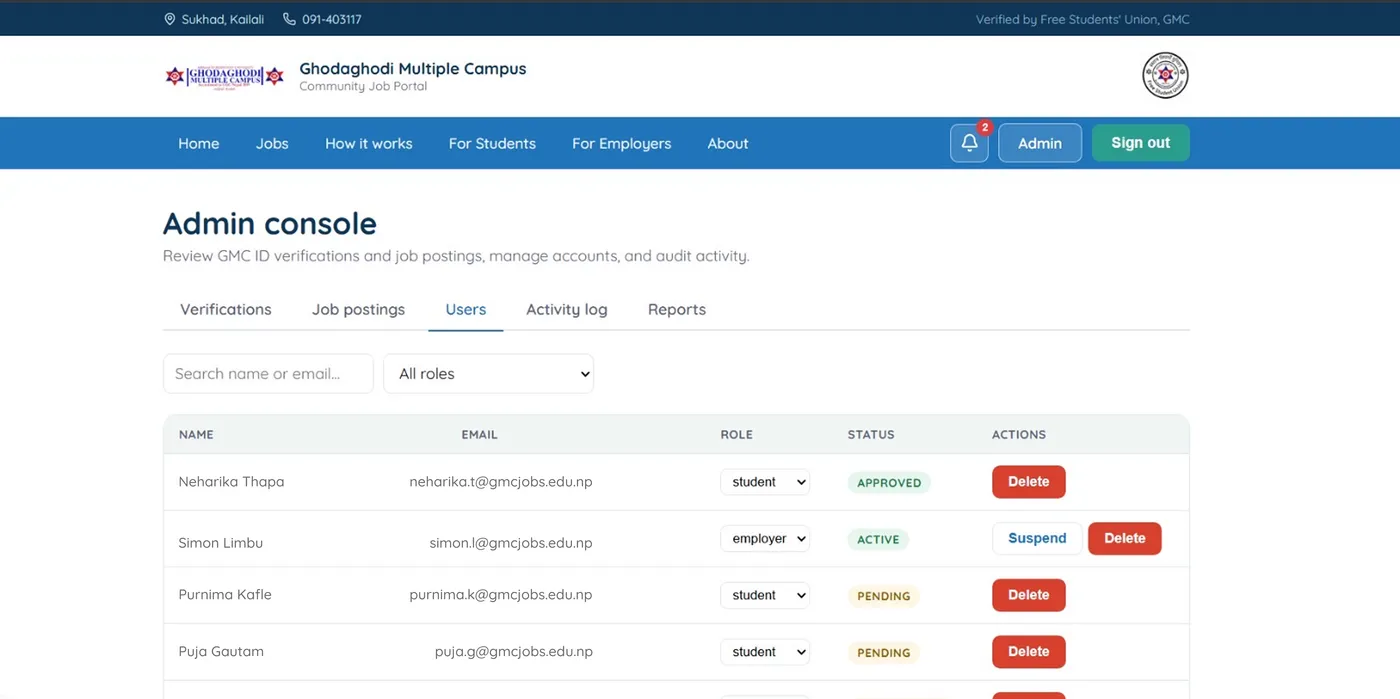Click the Sukhad, Kailali location text

223,19
